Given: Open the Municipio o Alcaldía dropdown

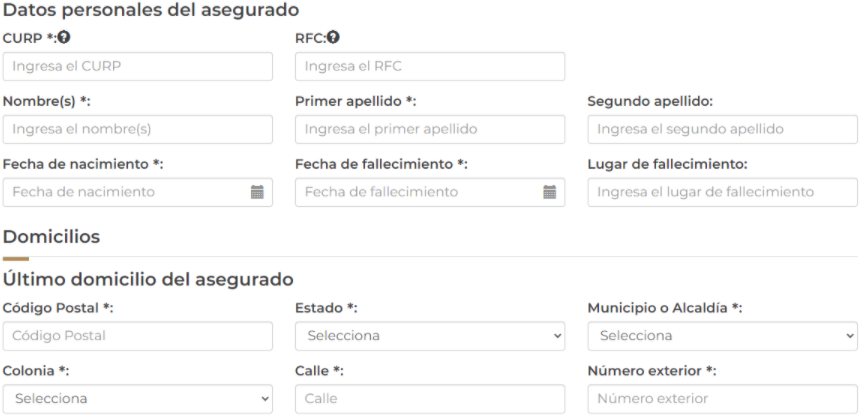Looking at the screenshot, I should point(722,336).
